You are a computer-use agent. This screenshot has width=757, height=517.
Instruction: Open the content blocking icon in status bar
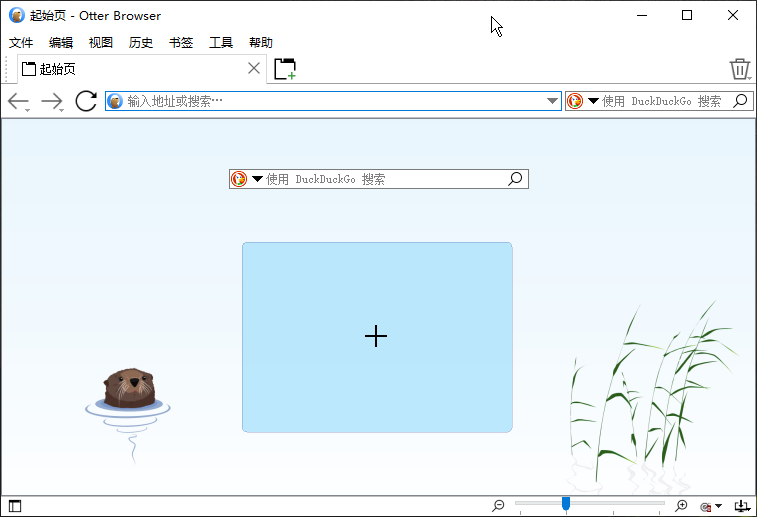tap(706, 506)
